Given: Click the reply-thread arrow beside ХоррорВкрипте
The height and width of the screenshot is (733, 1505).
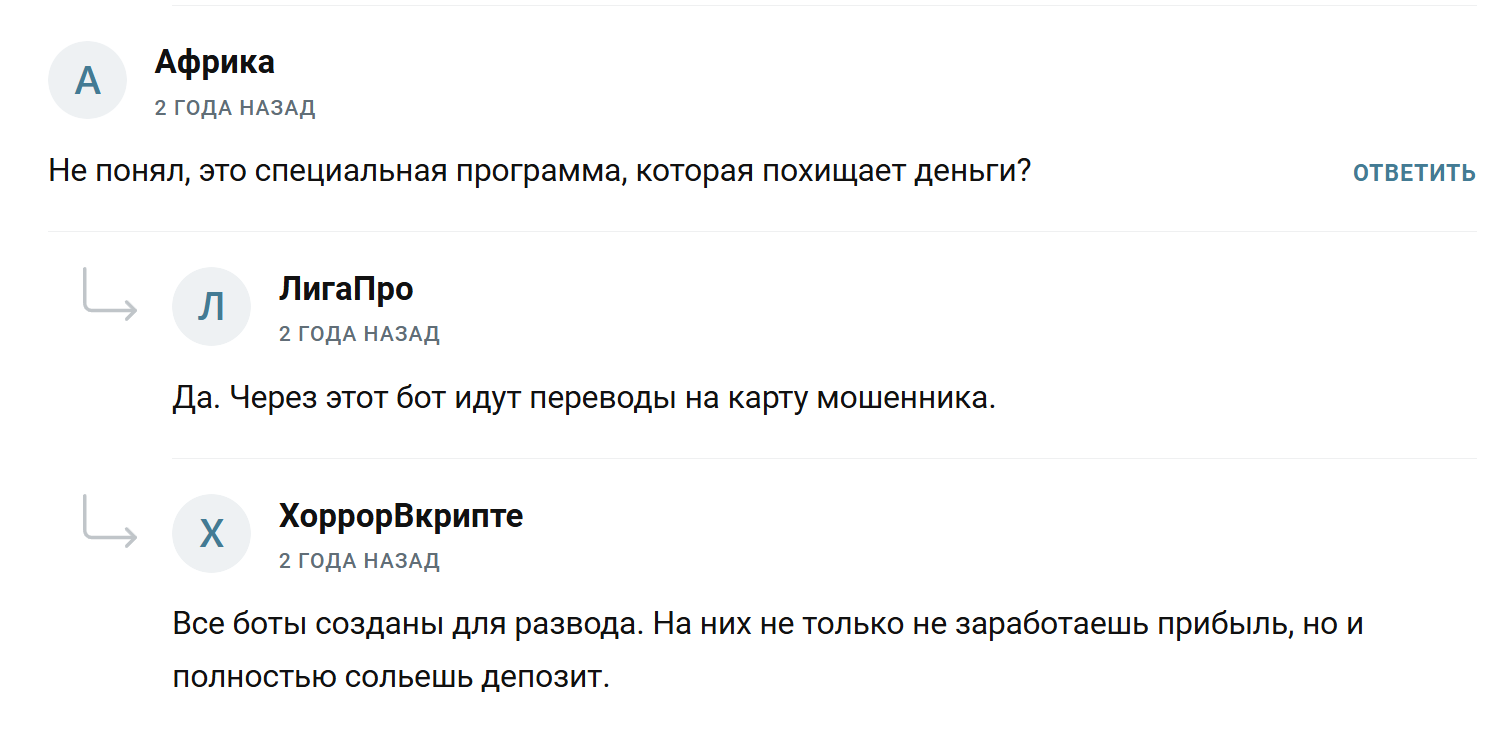Looking at the screenshot, I should point(110,521).
